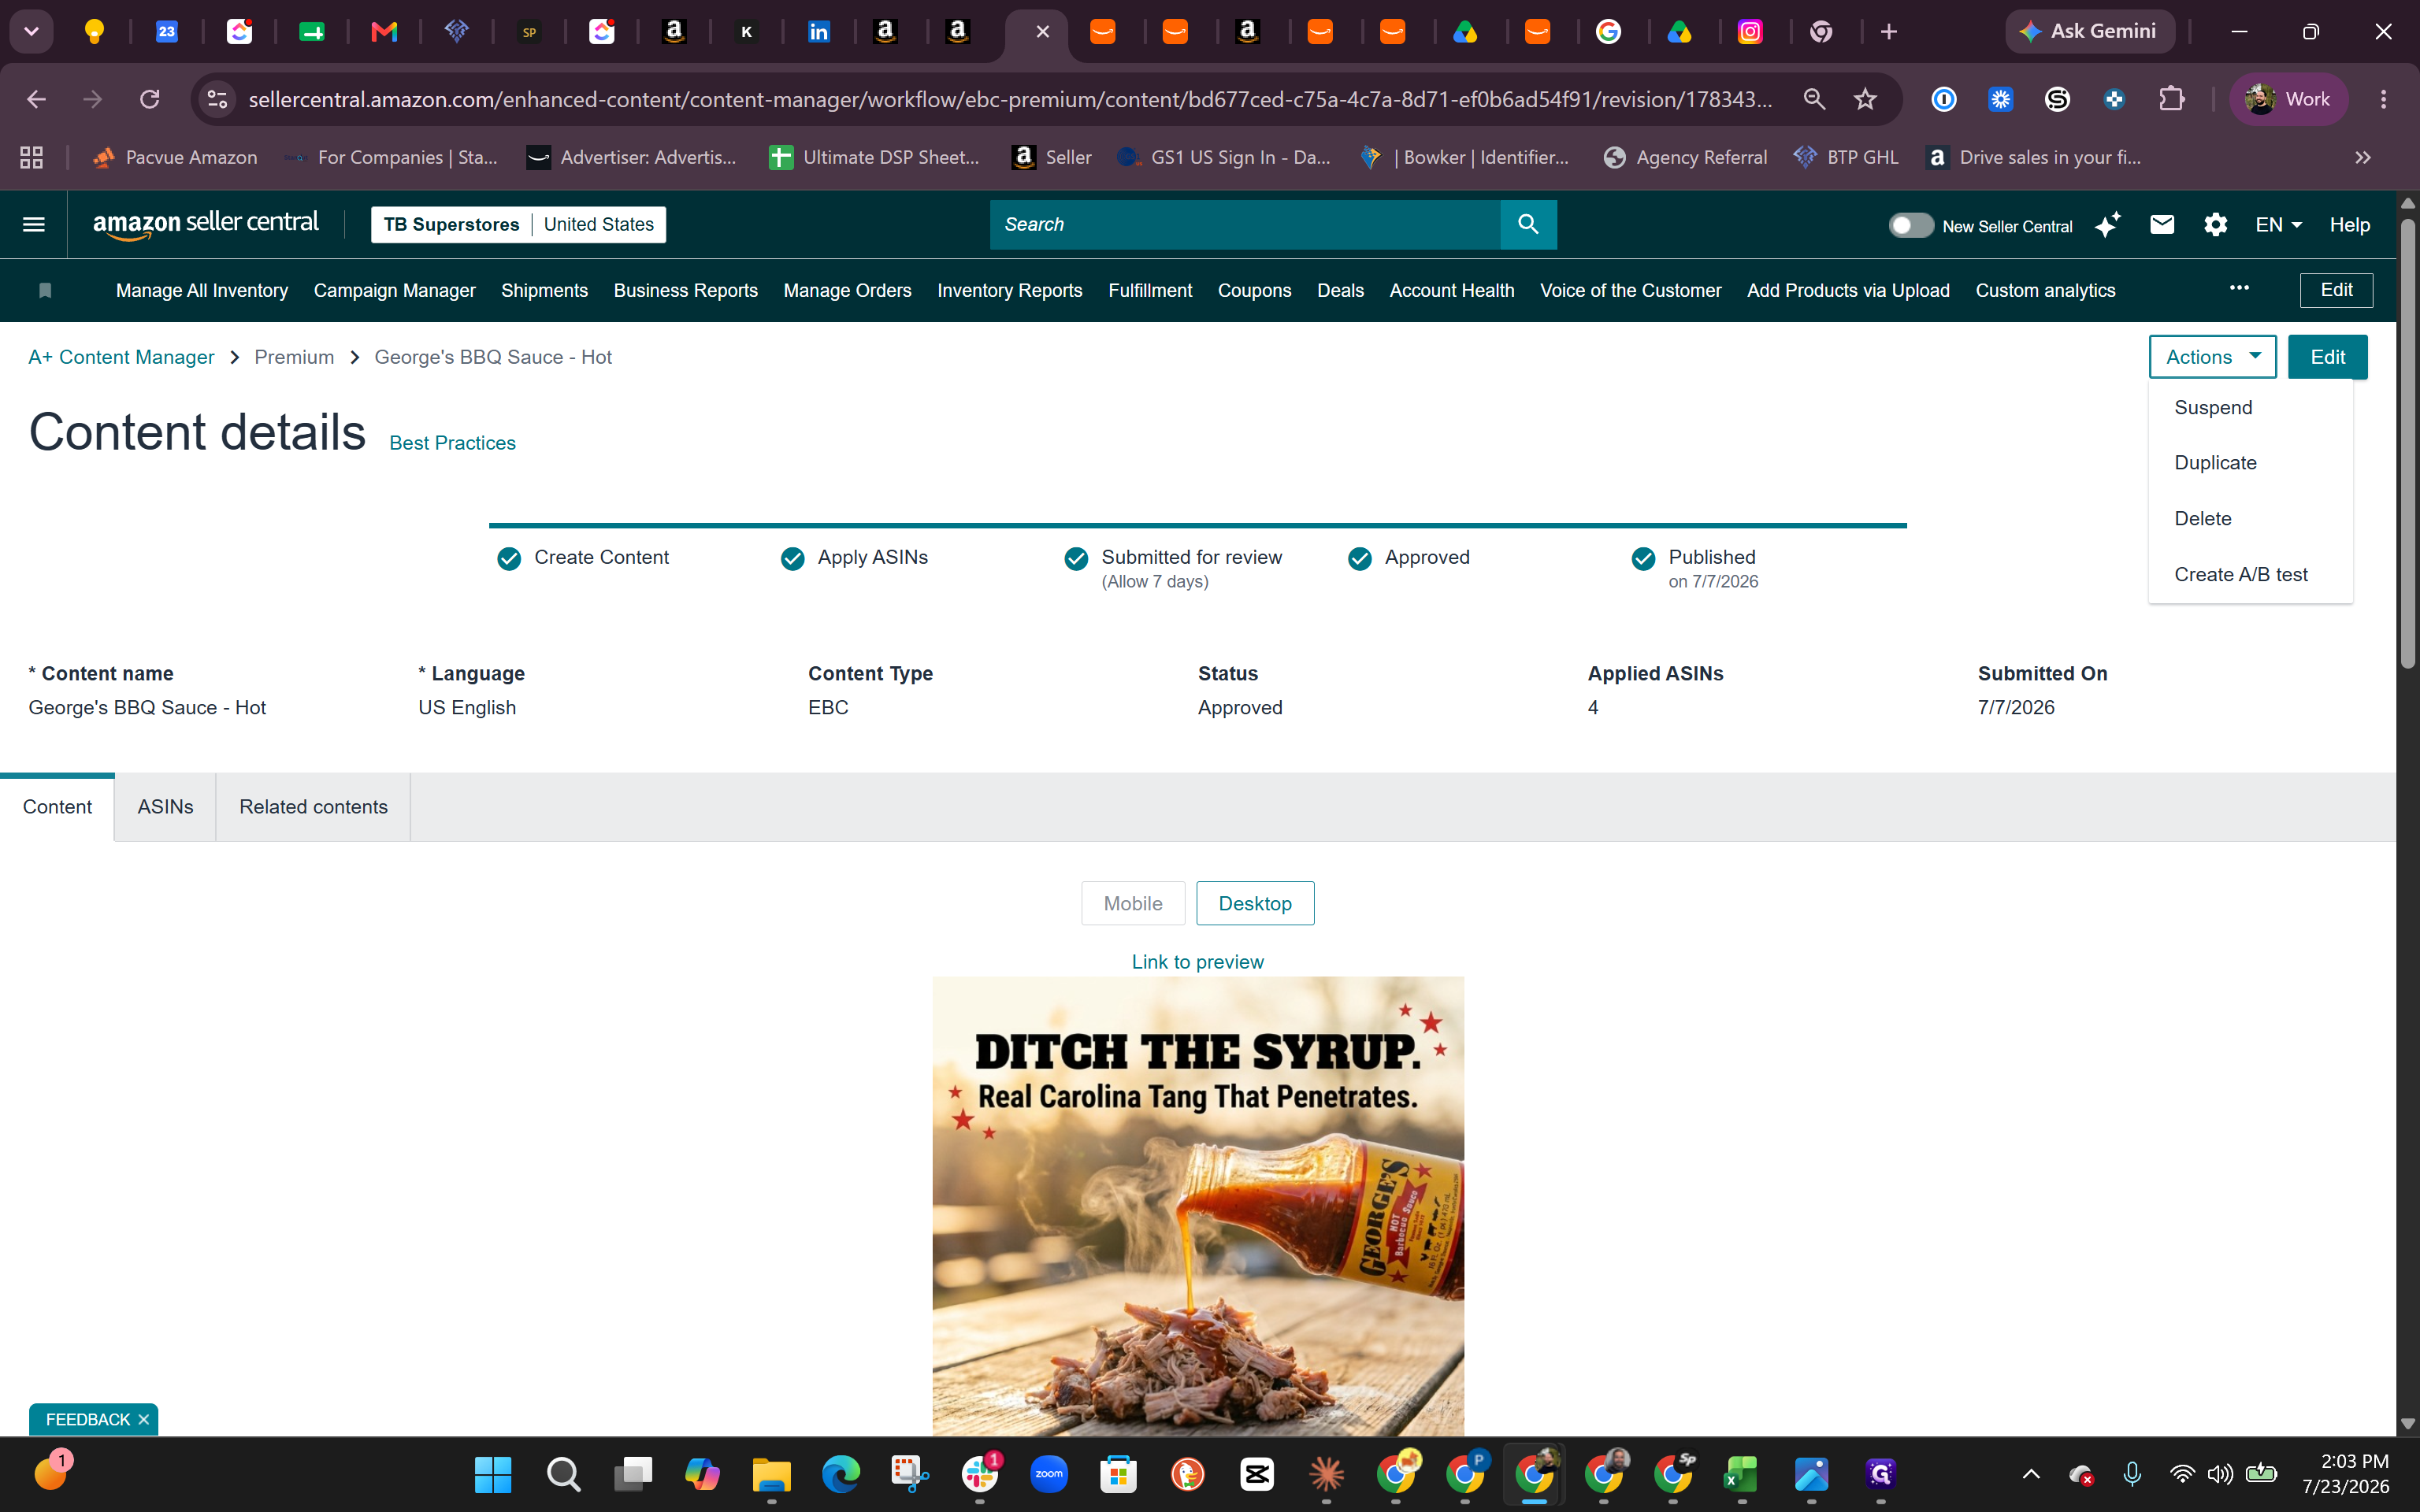
Task: Switch to the LinkedIn browser tab
Action: pos(818,32)
